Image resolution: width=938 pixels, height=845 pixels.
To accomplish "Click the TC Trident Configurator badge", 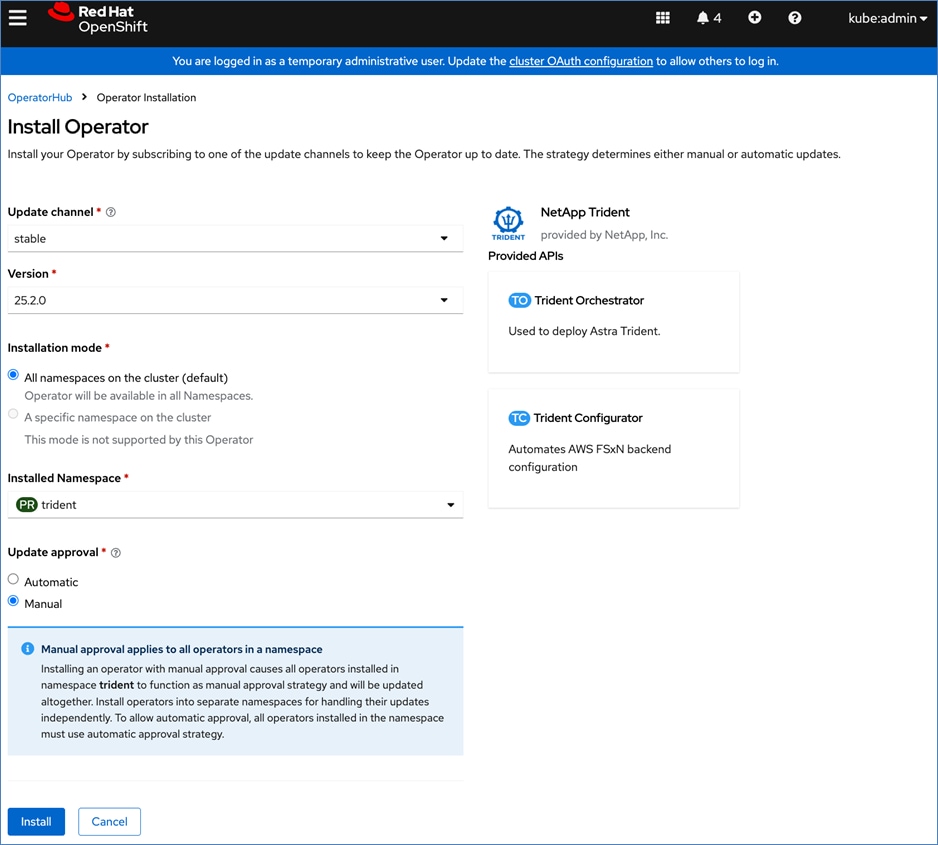I will click(x=519, y=418).
